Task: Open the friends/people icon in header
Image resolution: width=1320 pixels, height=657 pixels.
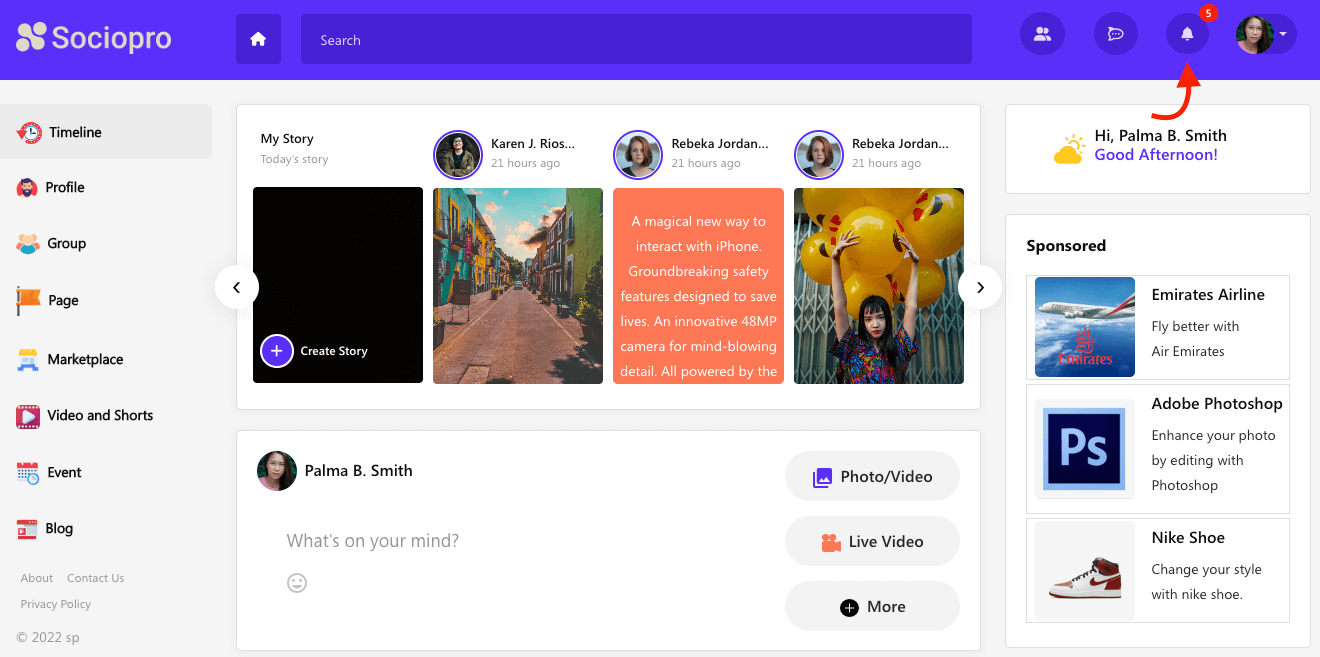Action: [1042, 34]
